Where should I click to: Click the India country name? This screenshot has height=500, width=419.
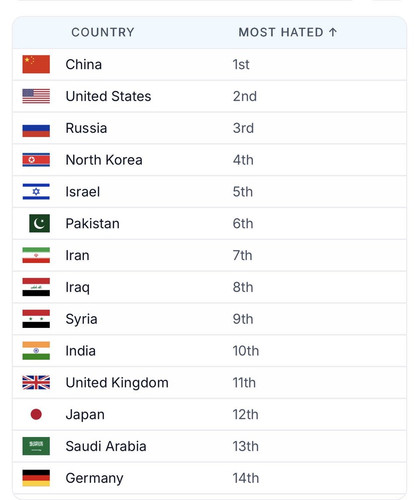[80, 351]
